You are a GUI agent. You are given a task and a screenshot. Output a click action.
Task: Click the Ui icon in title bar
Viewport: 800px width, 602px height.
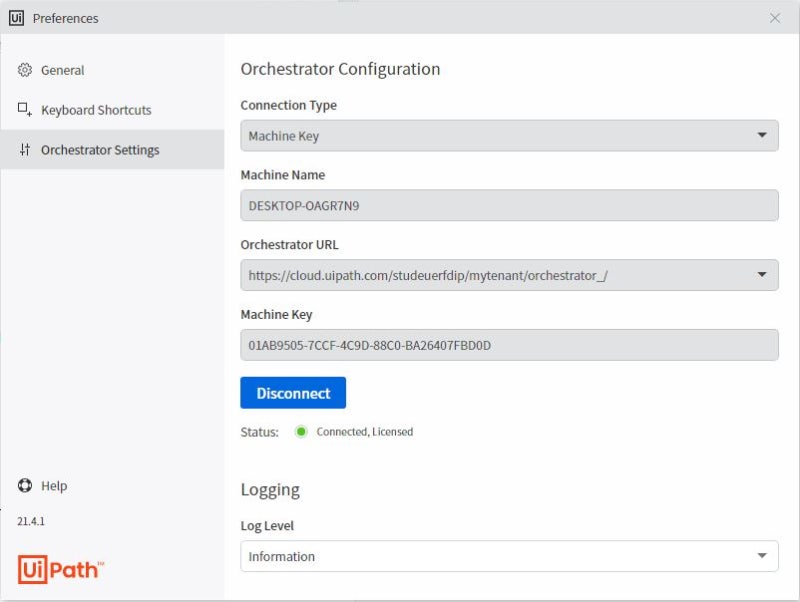[x=16, y=18]
